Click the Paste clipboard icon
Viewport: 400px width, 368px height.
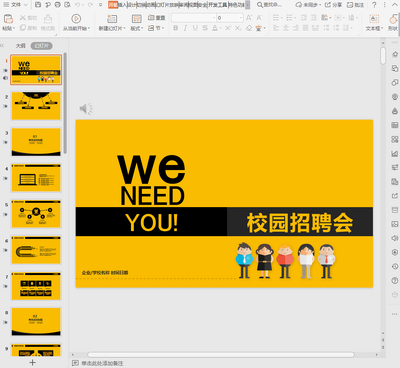[x=8, y=19]
